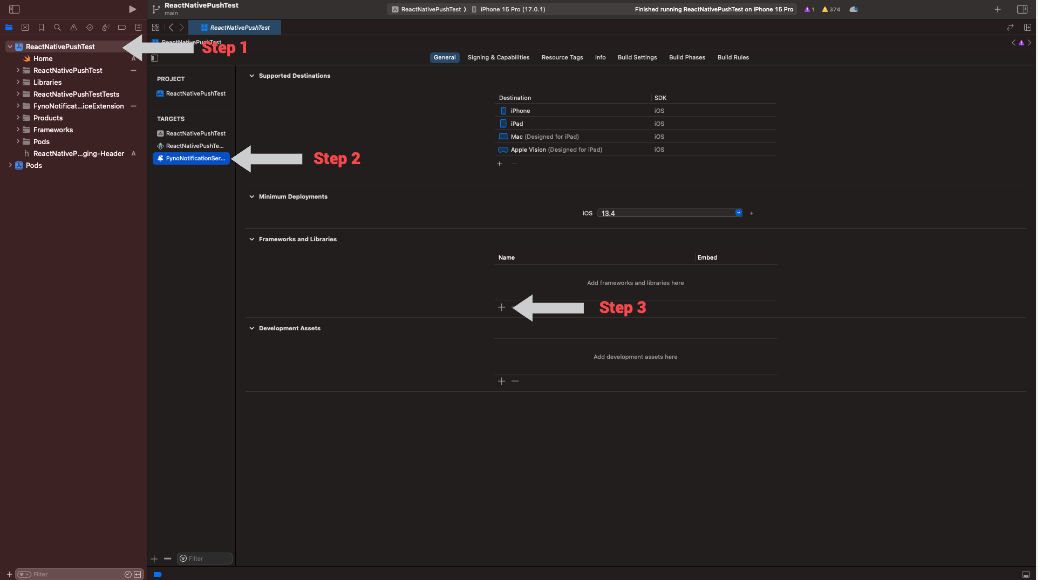Toggle the right inspector panel

pos(1022,9)
